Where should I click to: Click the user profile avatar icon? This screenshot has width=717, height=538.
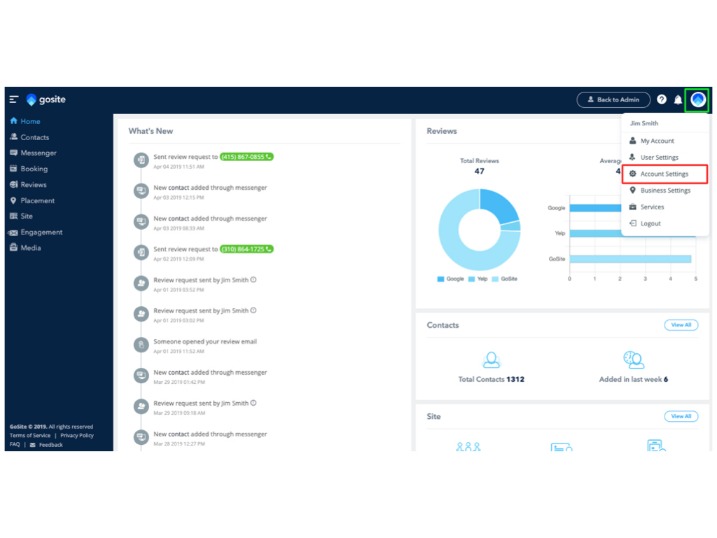[698, 100]
